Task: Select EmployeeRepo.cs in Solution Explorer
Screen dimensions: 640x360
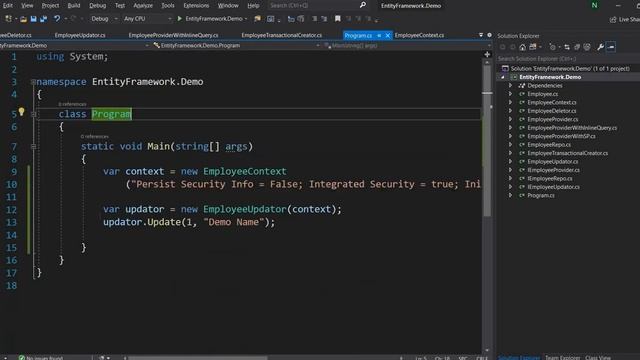Action: tap(549, 145)
